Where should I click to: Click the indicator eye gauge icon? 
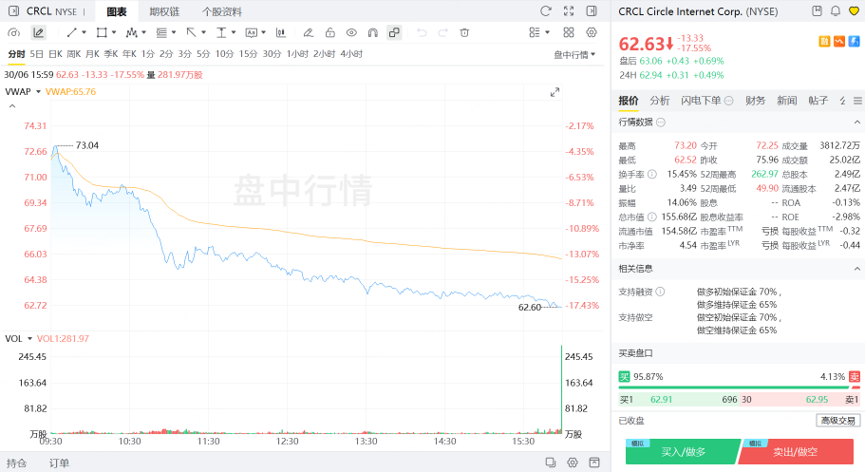(x=14, y=33)
